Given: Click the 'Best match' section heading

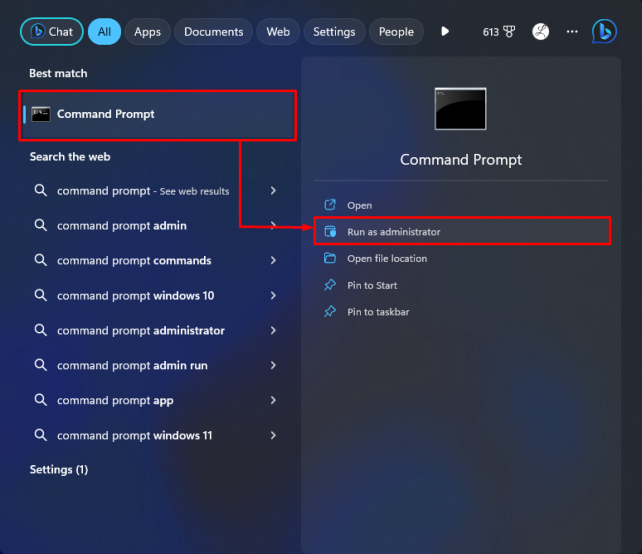Looking at the screenshot, I should coord(58,74).
